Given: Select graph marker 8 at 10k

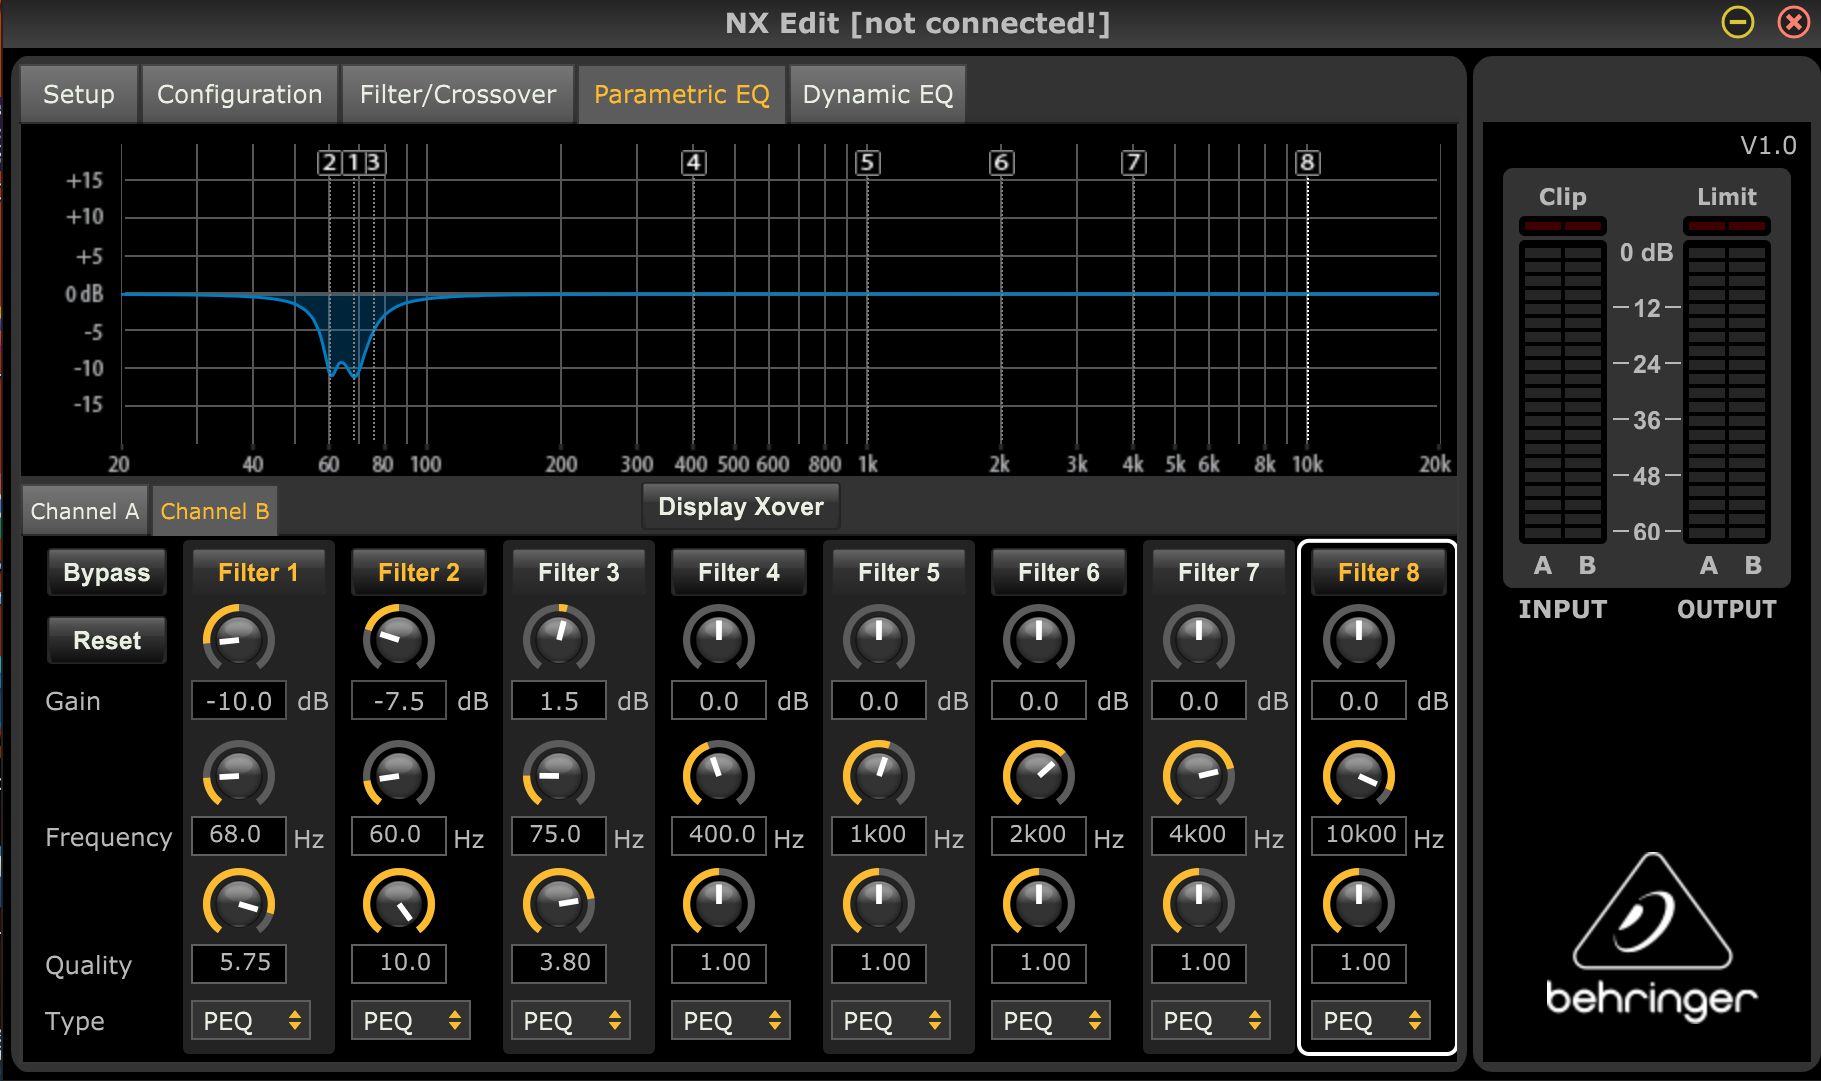Looking at the screenshot, I should tap(1307, 162).
